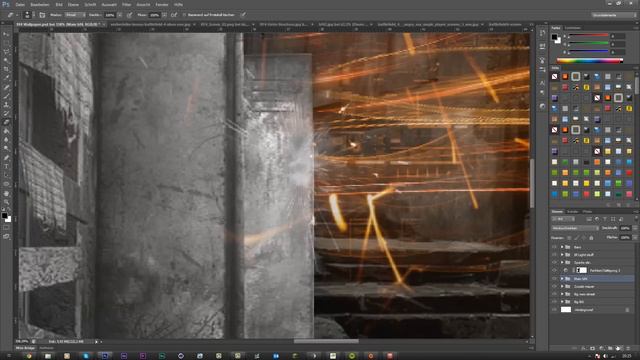Open layer blend mode dropdown

pyautogui.click(x=575, y=228)
